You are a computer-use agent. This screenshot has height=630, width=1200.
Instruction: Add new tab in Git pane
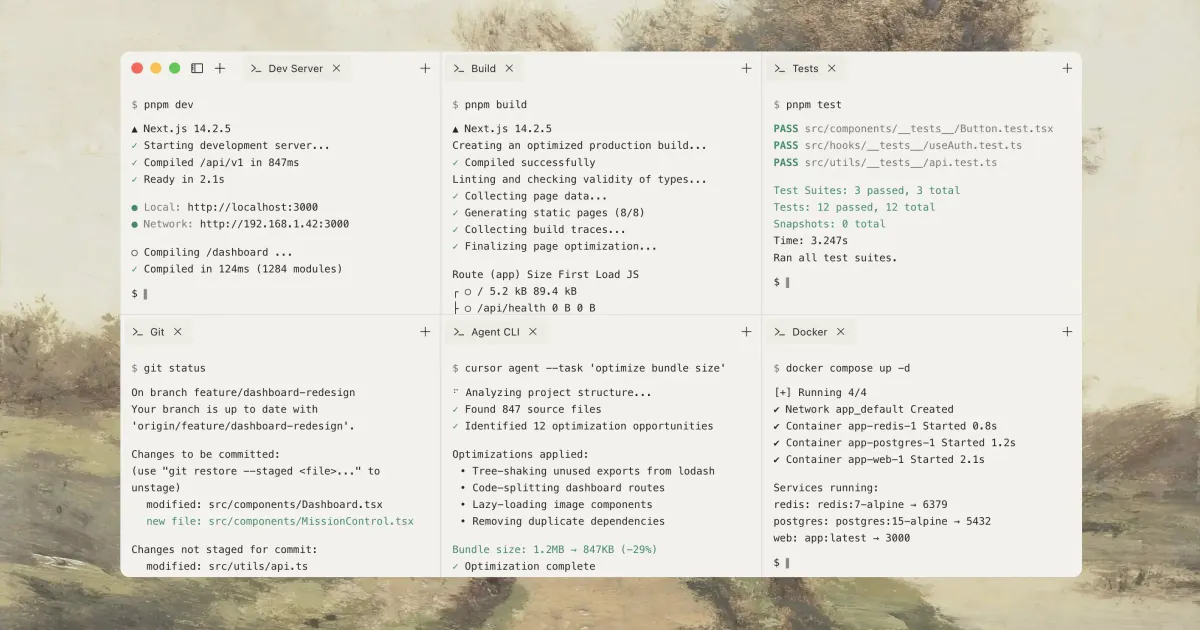pos(425,332)
